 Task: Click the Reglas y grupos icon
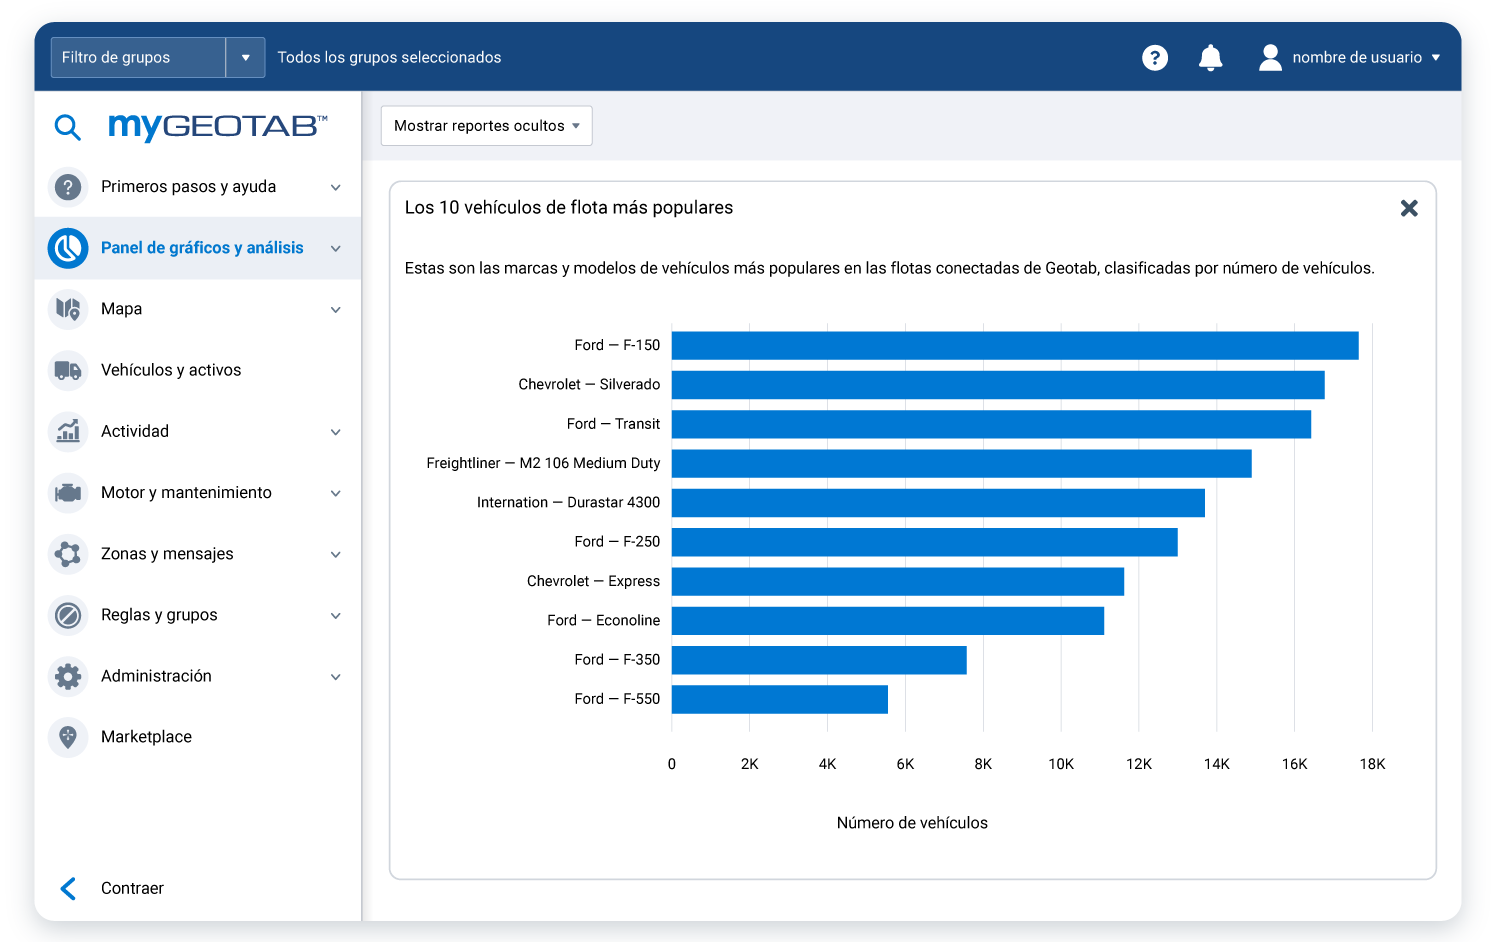click(68, 615)
